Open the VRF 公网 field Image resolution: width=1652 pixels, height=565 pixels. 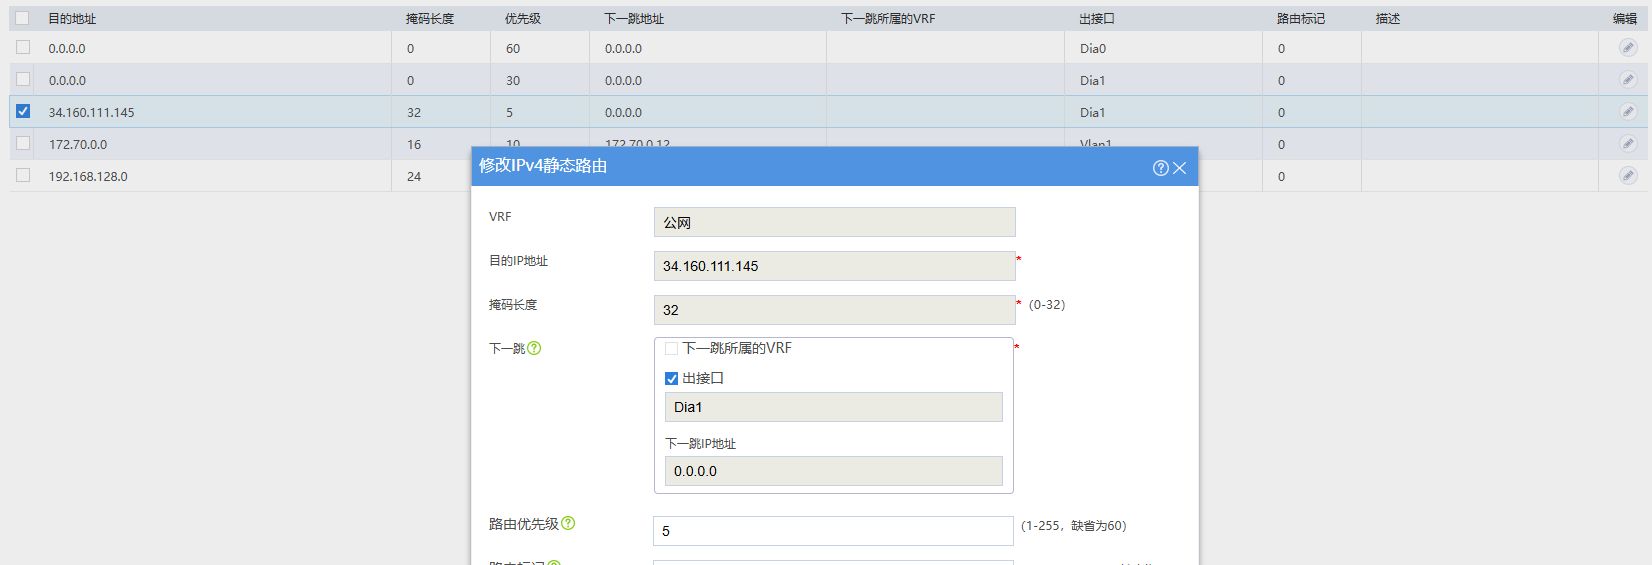pyautogui.click(x=835, y=222)
